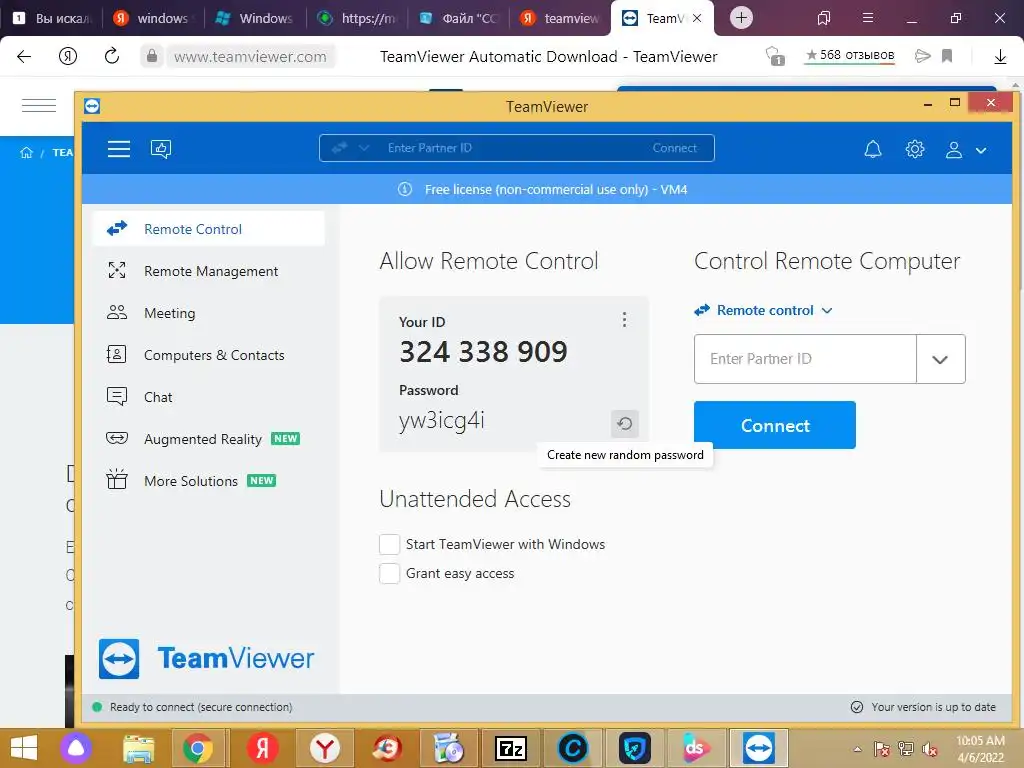Close the active TeamViewer browser tab

[x=697, y=18]
